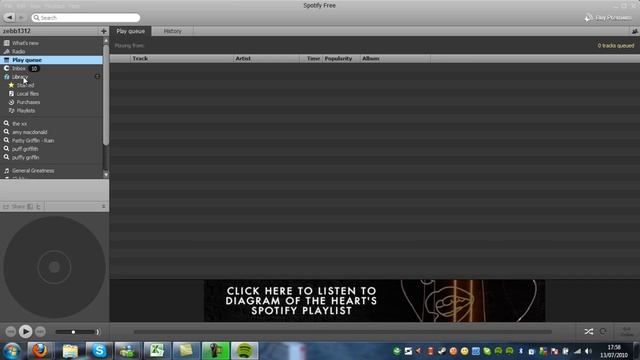Open saved search 'Patty Griffin - Rain'

point(33,140)
